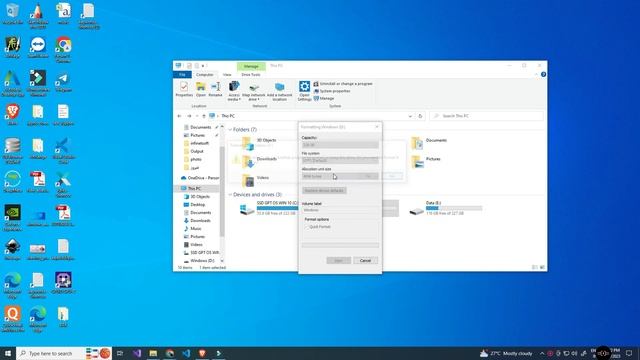Click System properties in ribbon

[x=332, y=91]
